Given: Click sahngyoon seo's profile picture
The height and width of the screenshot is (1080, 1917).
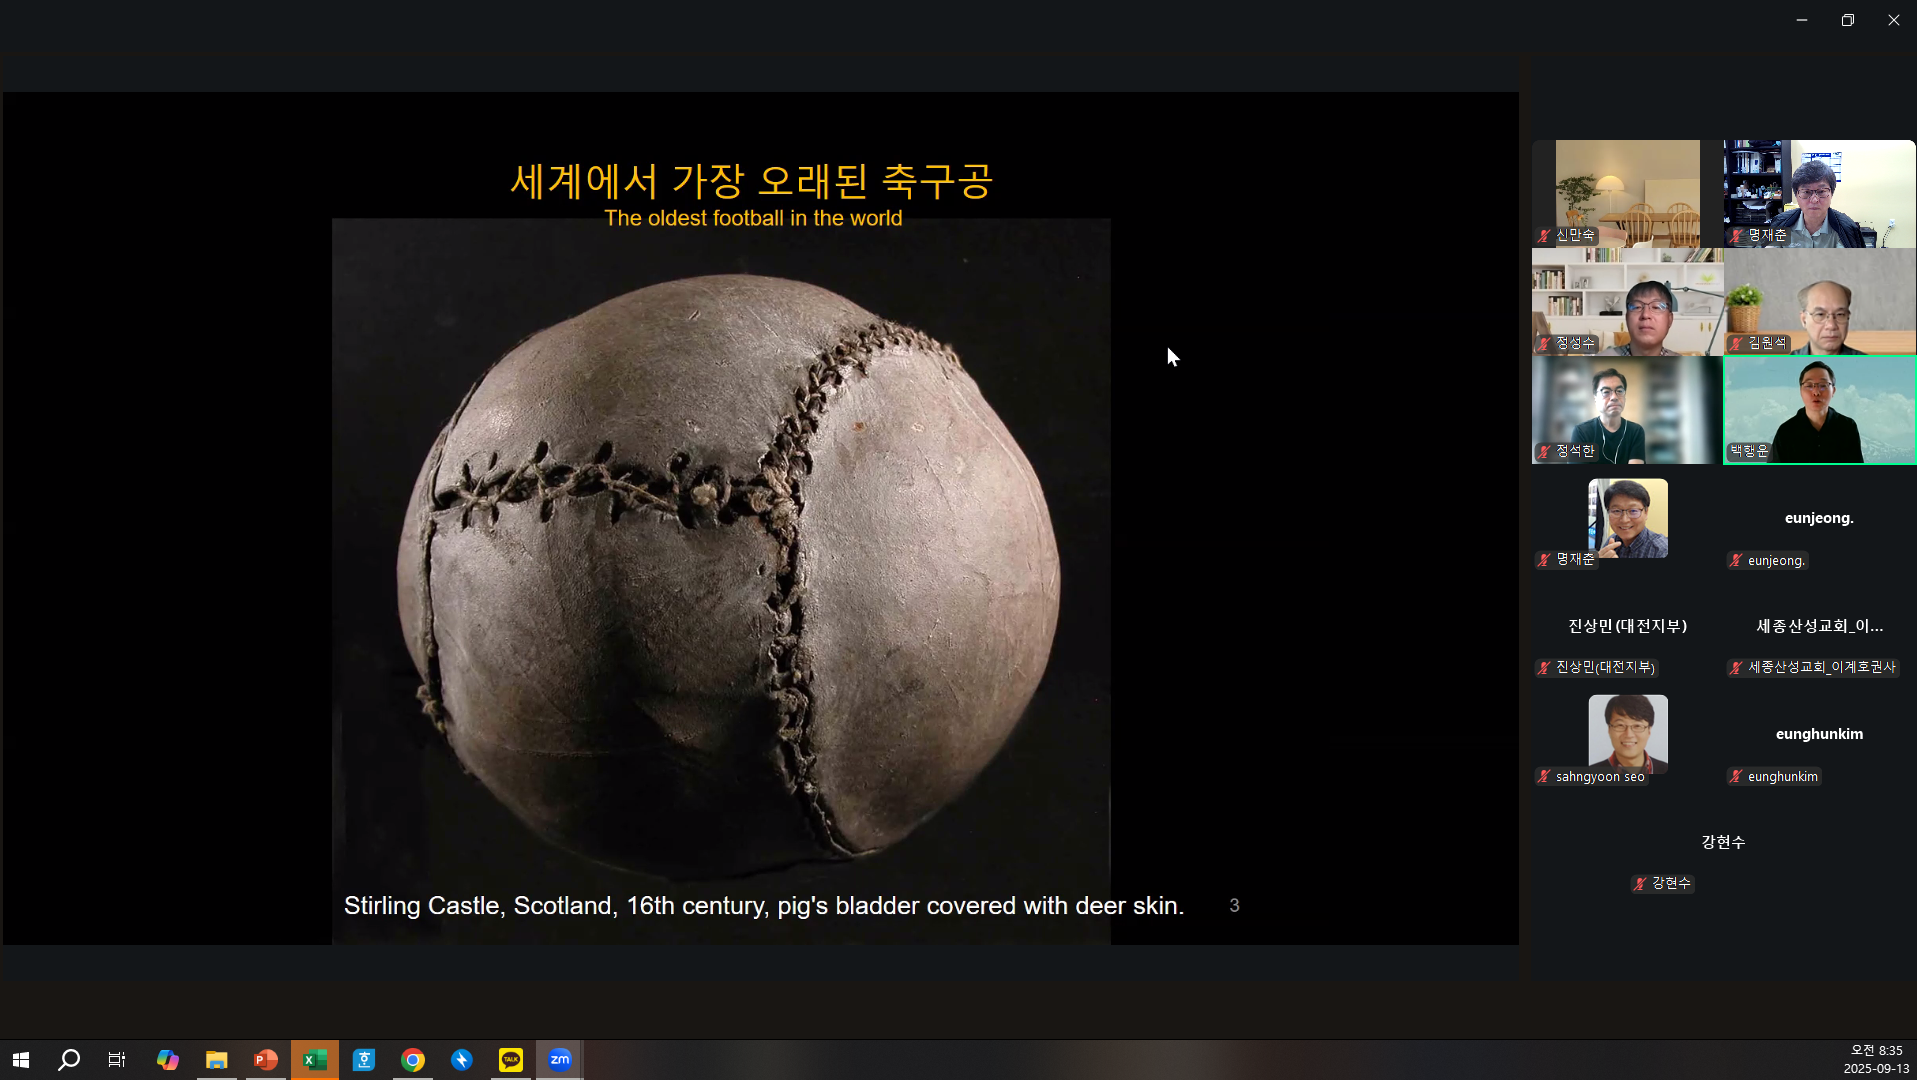Looking at the screenshot, I should (x=1628, y=733).
